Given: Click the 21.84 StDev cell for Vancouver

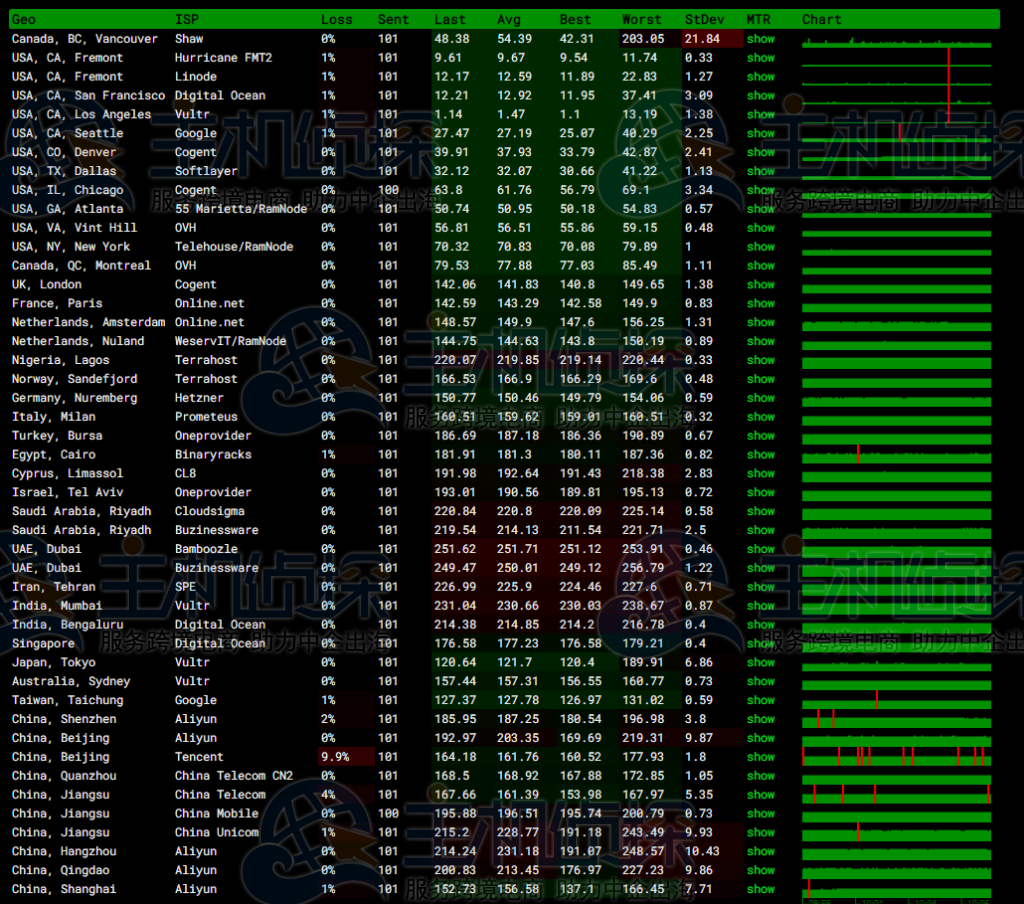Looking at the screenshot, I should point(702,39).
